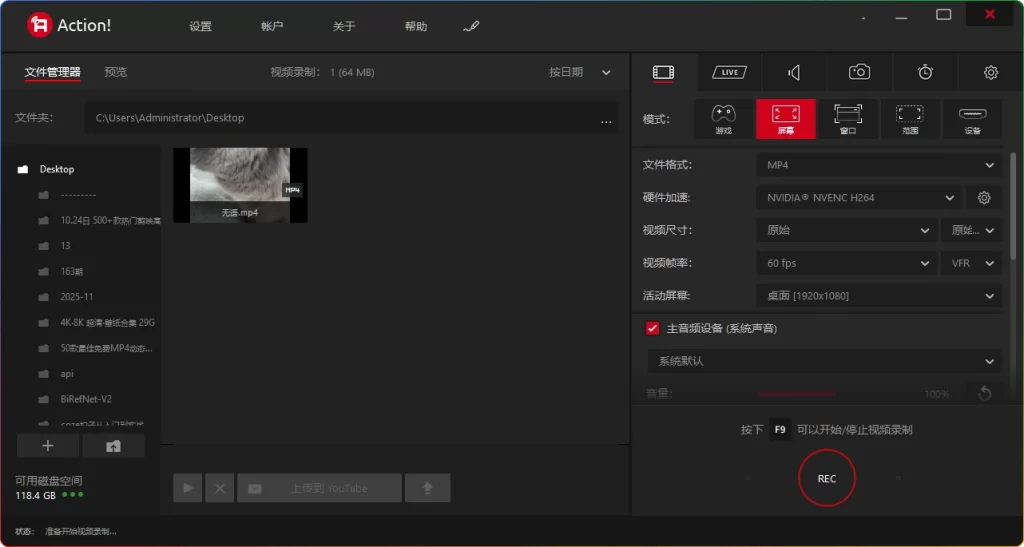Viewport: 1024px width, 547px height.
Task: Open the general settings gear tab
Action: pyautogui.click(x=991, y=72)
